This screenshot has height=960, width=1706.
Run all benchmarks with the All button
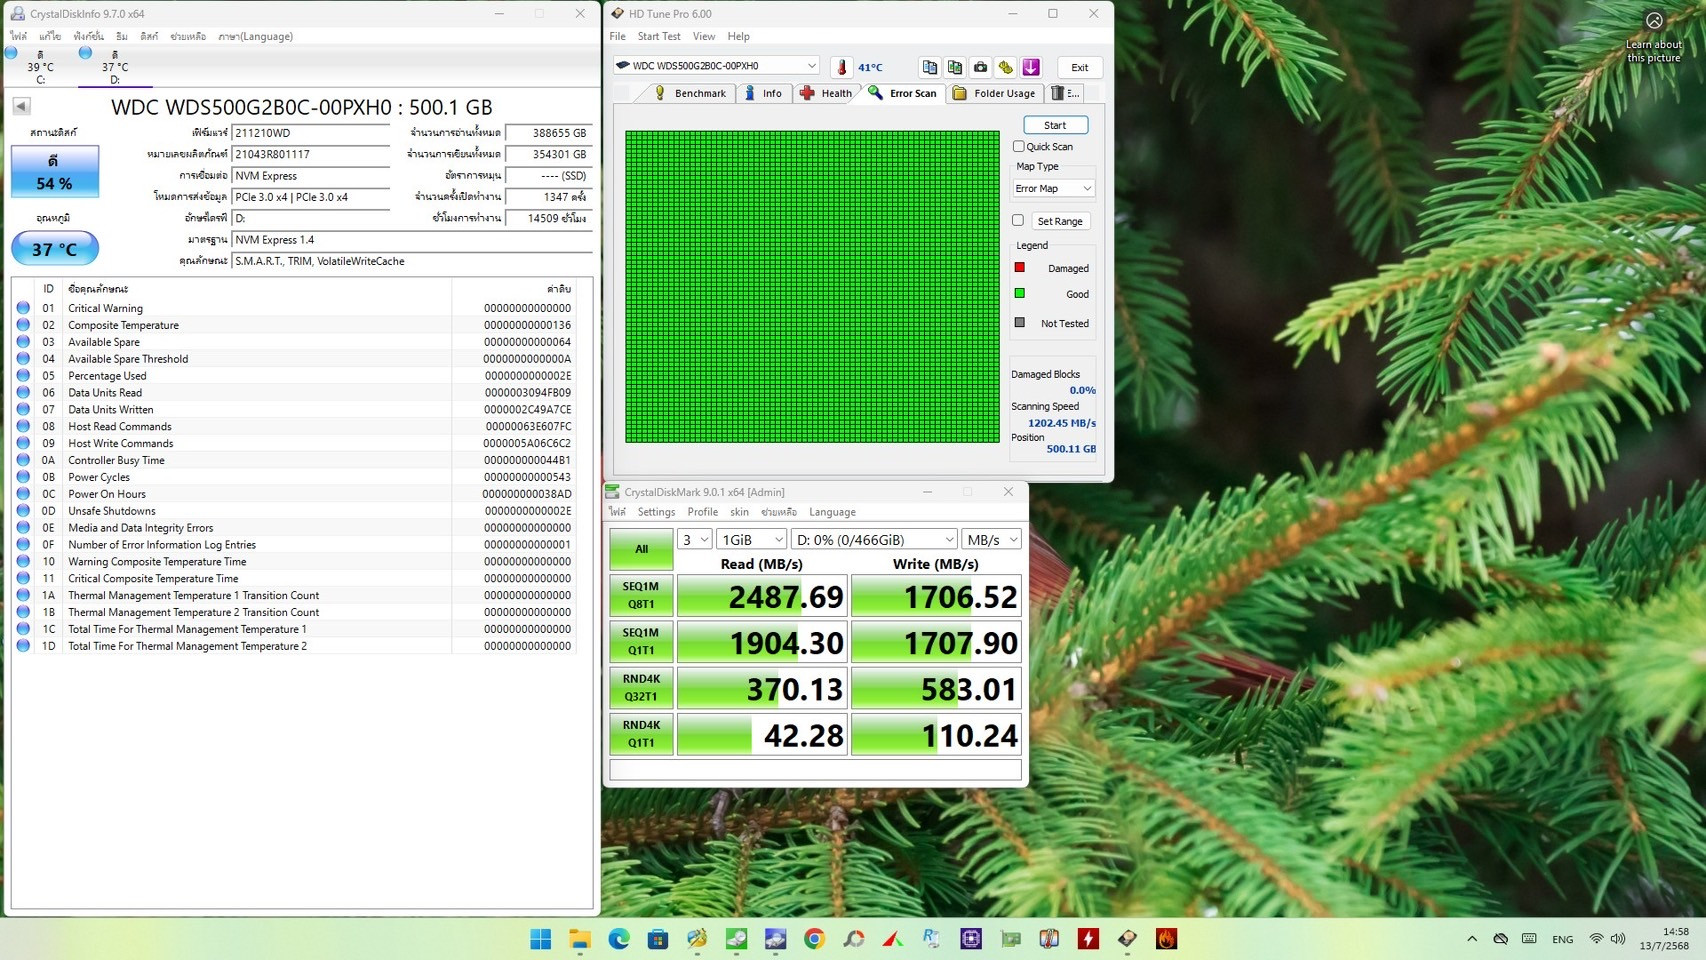point(641,549)
